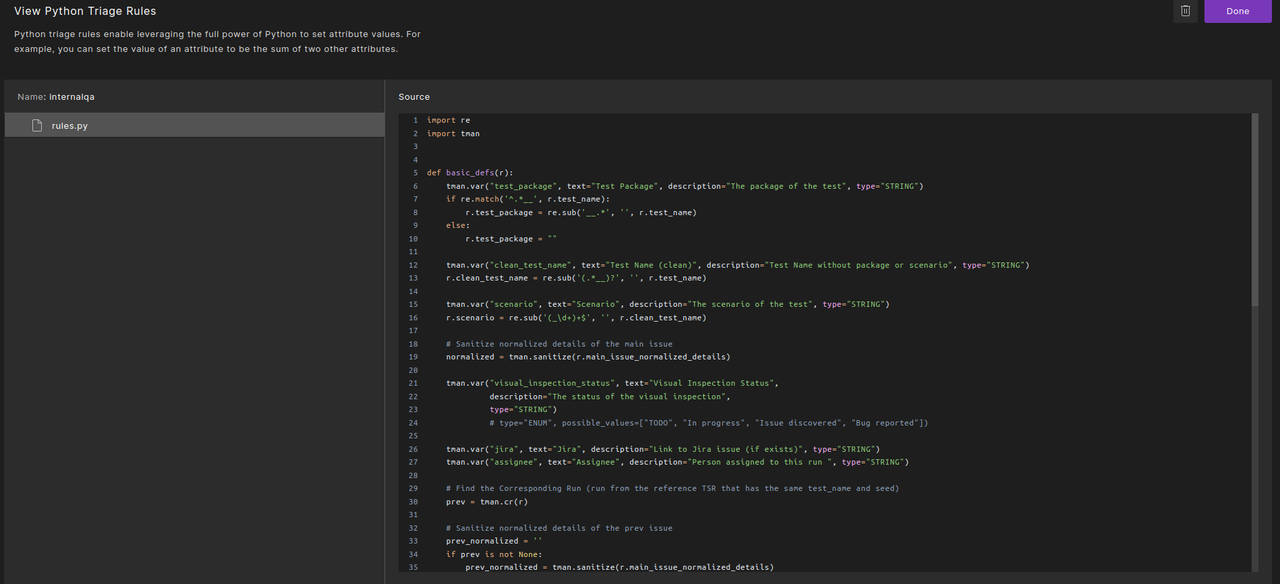Viewport: 1280px width, 584px height.
Task: Click the "import re" code line
Action: (448, 120)
